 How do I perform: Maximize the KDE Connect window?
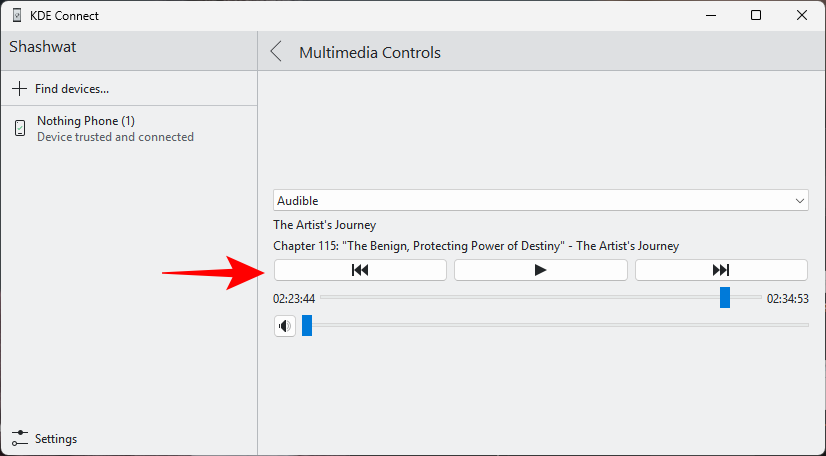(756, 16)
